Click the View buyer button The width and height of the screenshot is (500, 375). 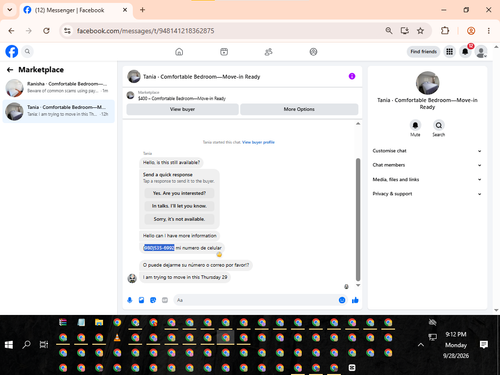coord(182,109)
